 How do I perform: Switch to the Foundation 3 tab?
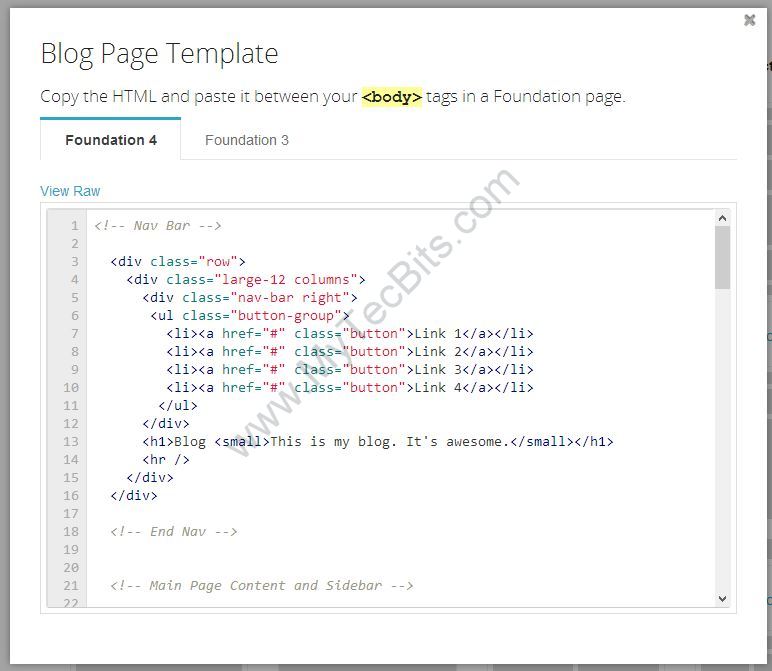[x=247, y=140]
